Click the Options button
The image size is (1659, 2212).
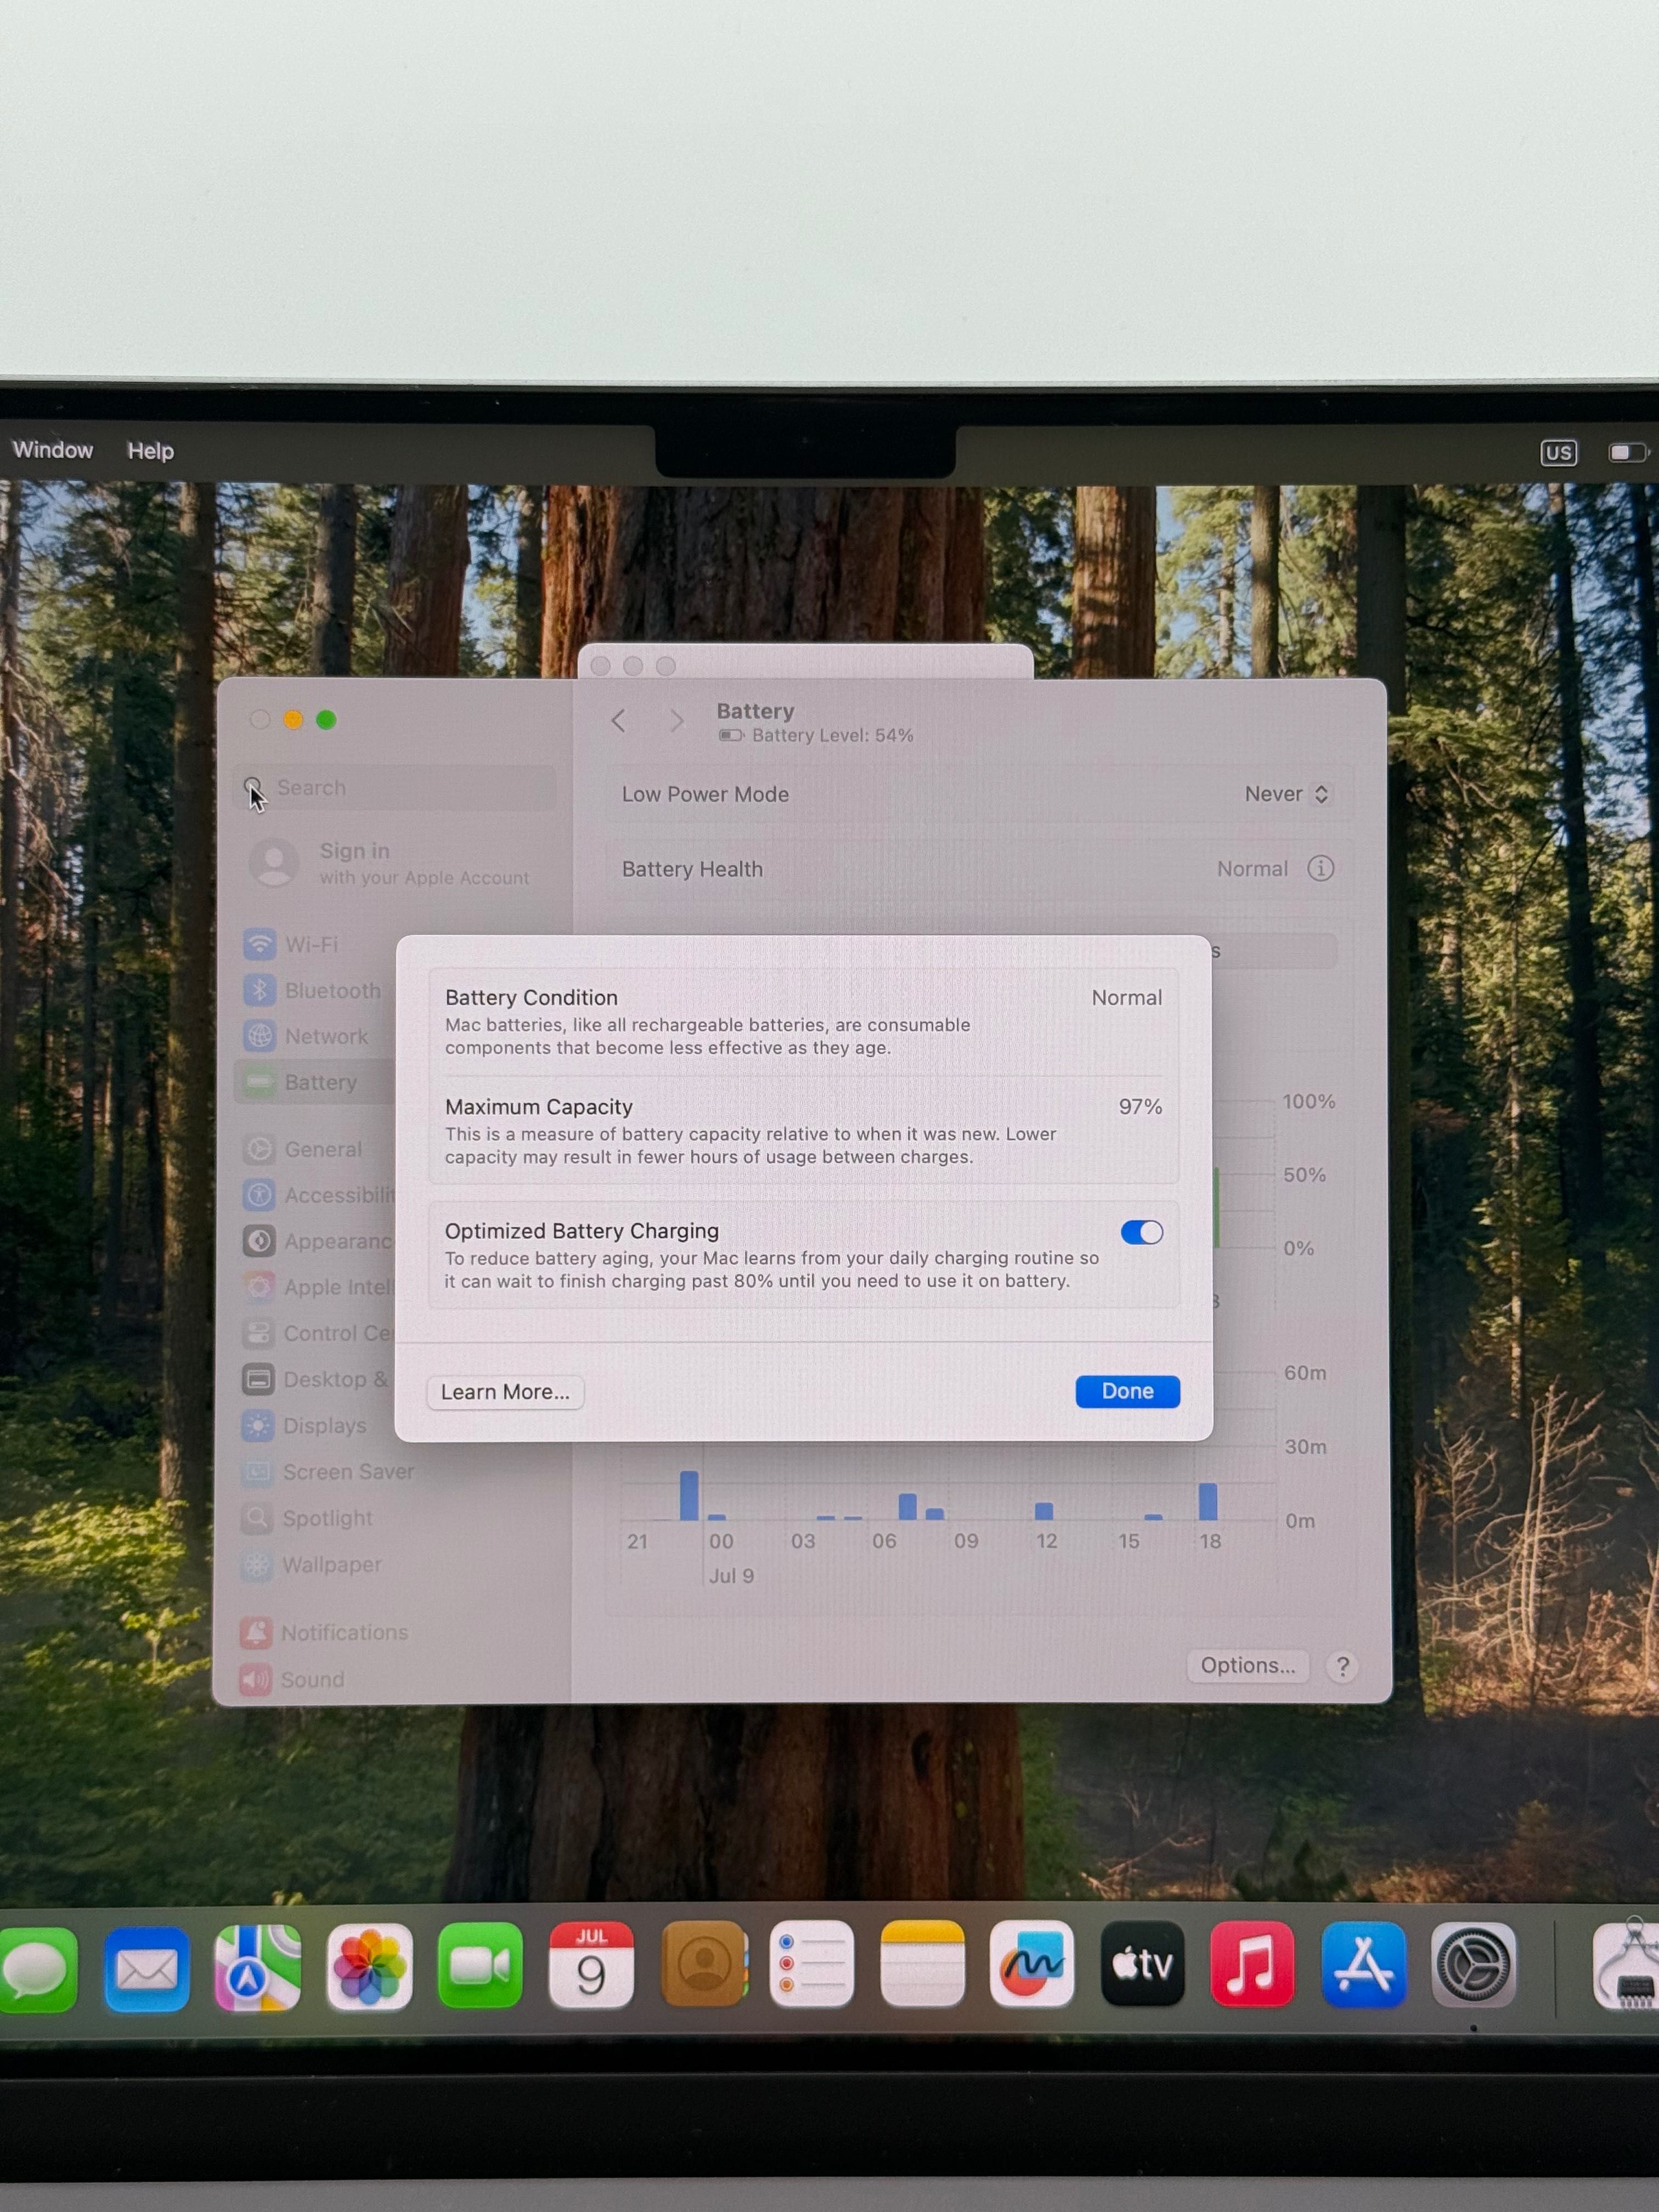click(x=1247, y=1665)
